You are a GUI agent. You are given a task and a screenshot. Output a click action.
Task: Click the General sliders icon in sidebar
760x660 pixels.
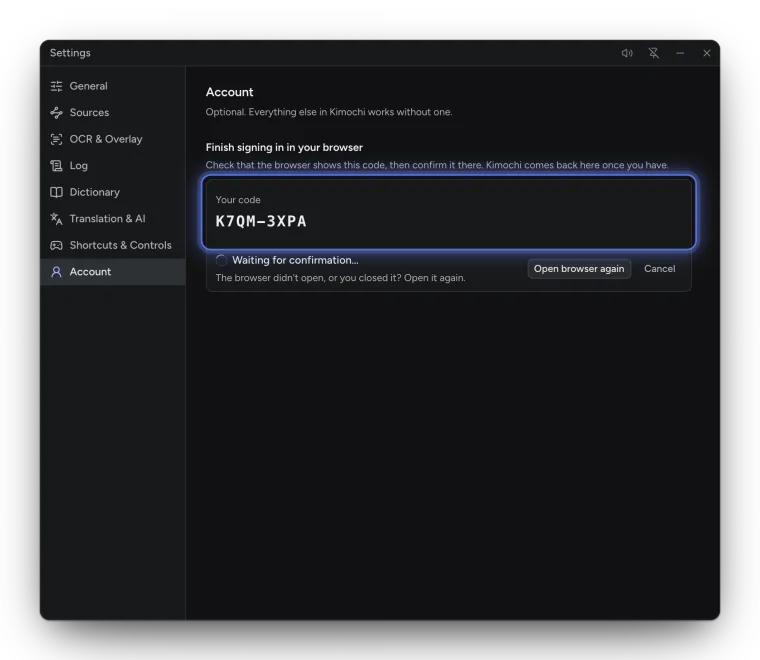coord(56,86)
